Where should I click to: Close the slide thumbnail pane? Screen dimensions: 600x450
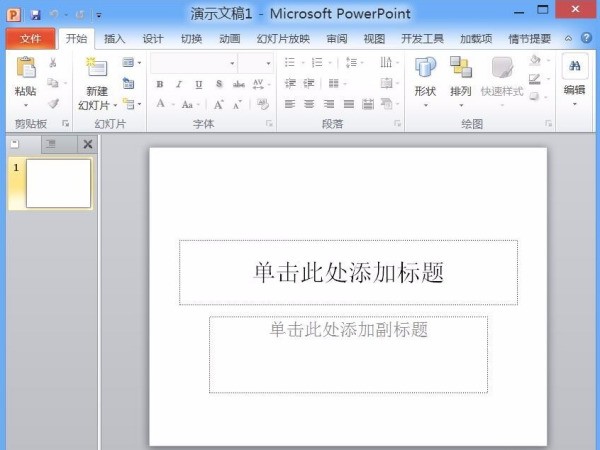tap(88, 144)
